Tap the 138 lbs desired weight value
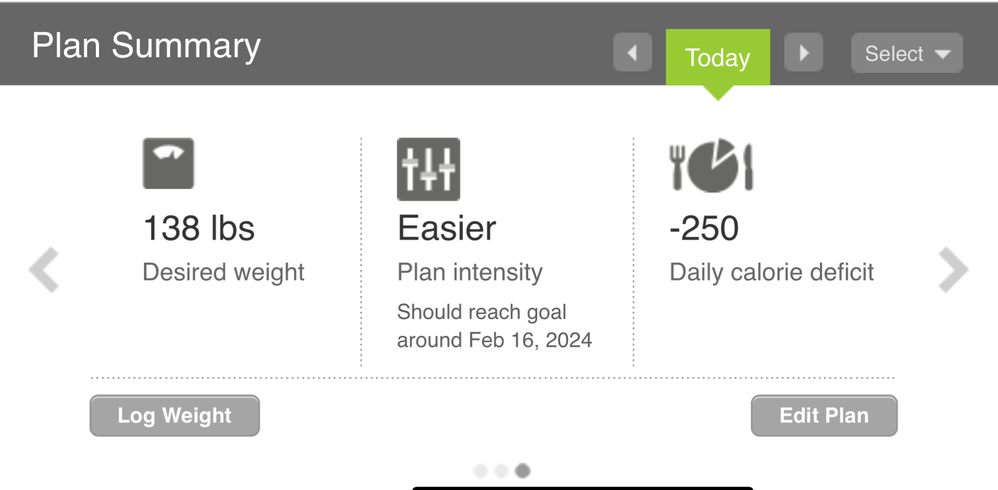998x490 pixels. coord(199,229)
